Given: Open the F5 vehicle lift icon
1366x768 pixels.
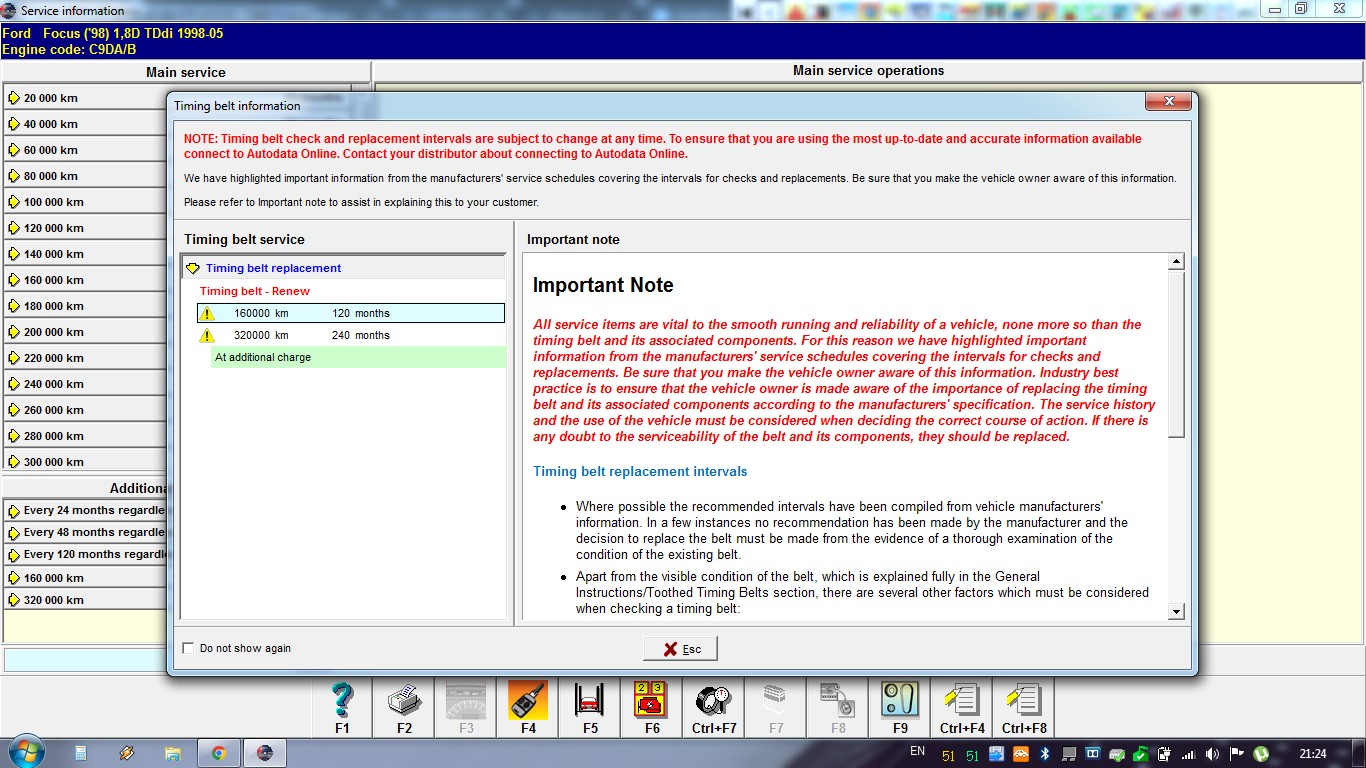Looking at the screenshot, I should pyautogui.click(x=590, y=701).
